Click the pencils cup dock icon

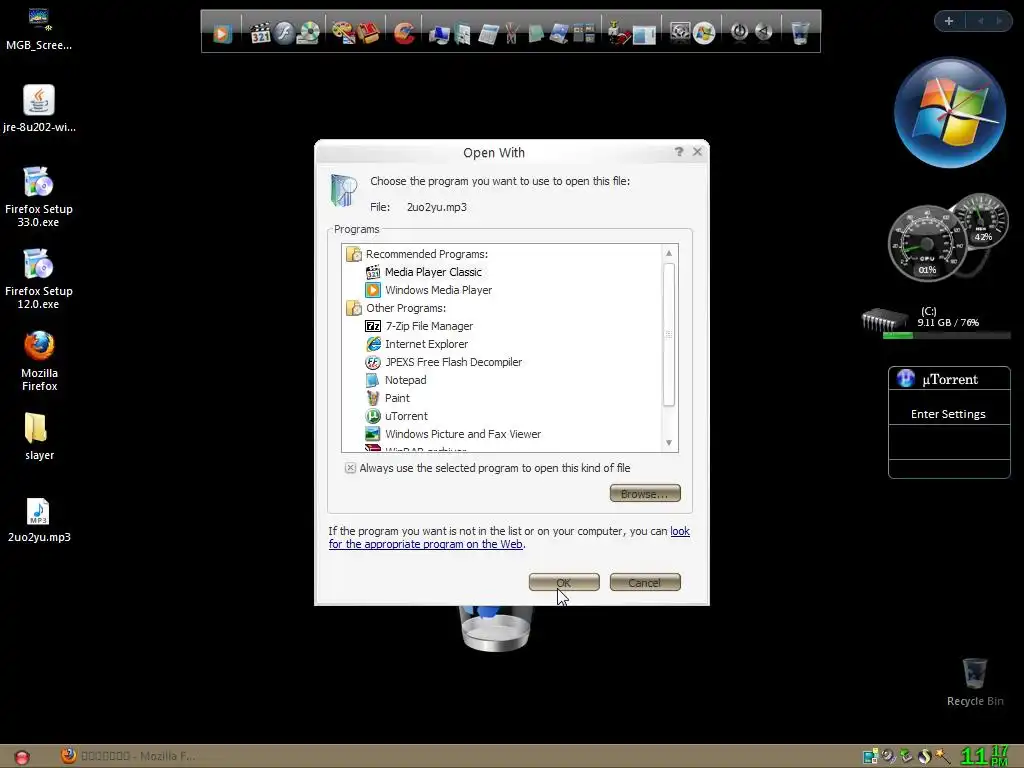[511, 33]
